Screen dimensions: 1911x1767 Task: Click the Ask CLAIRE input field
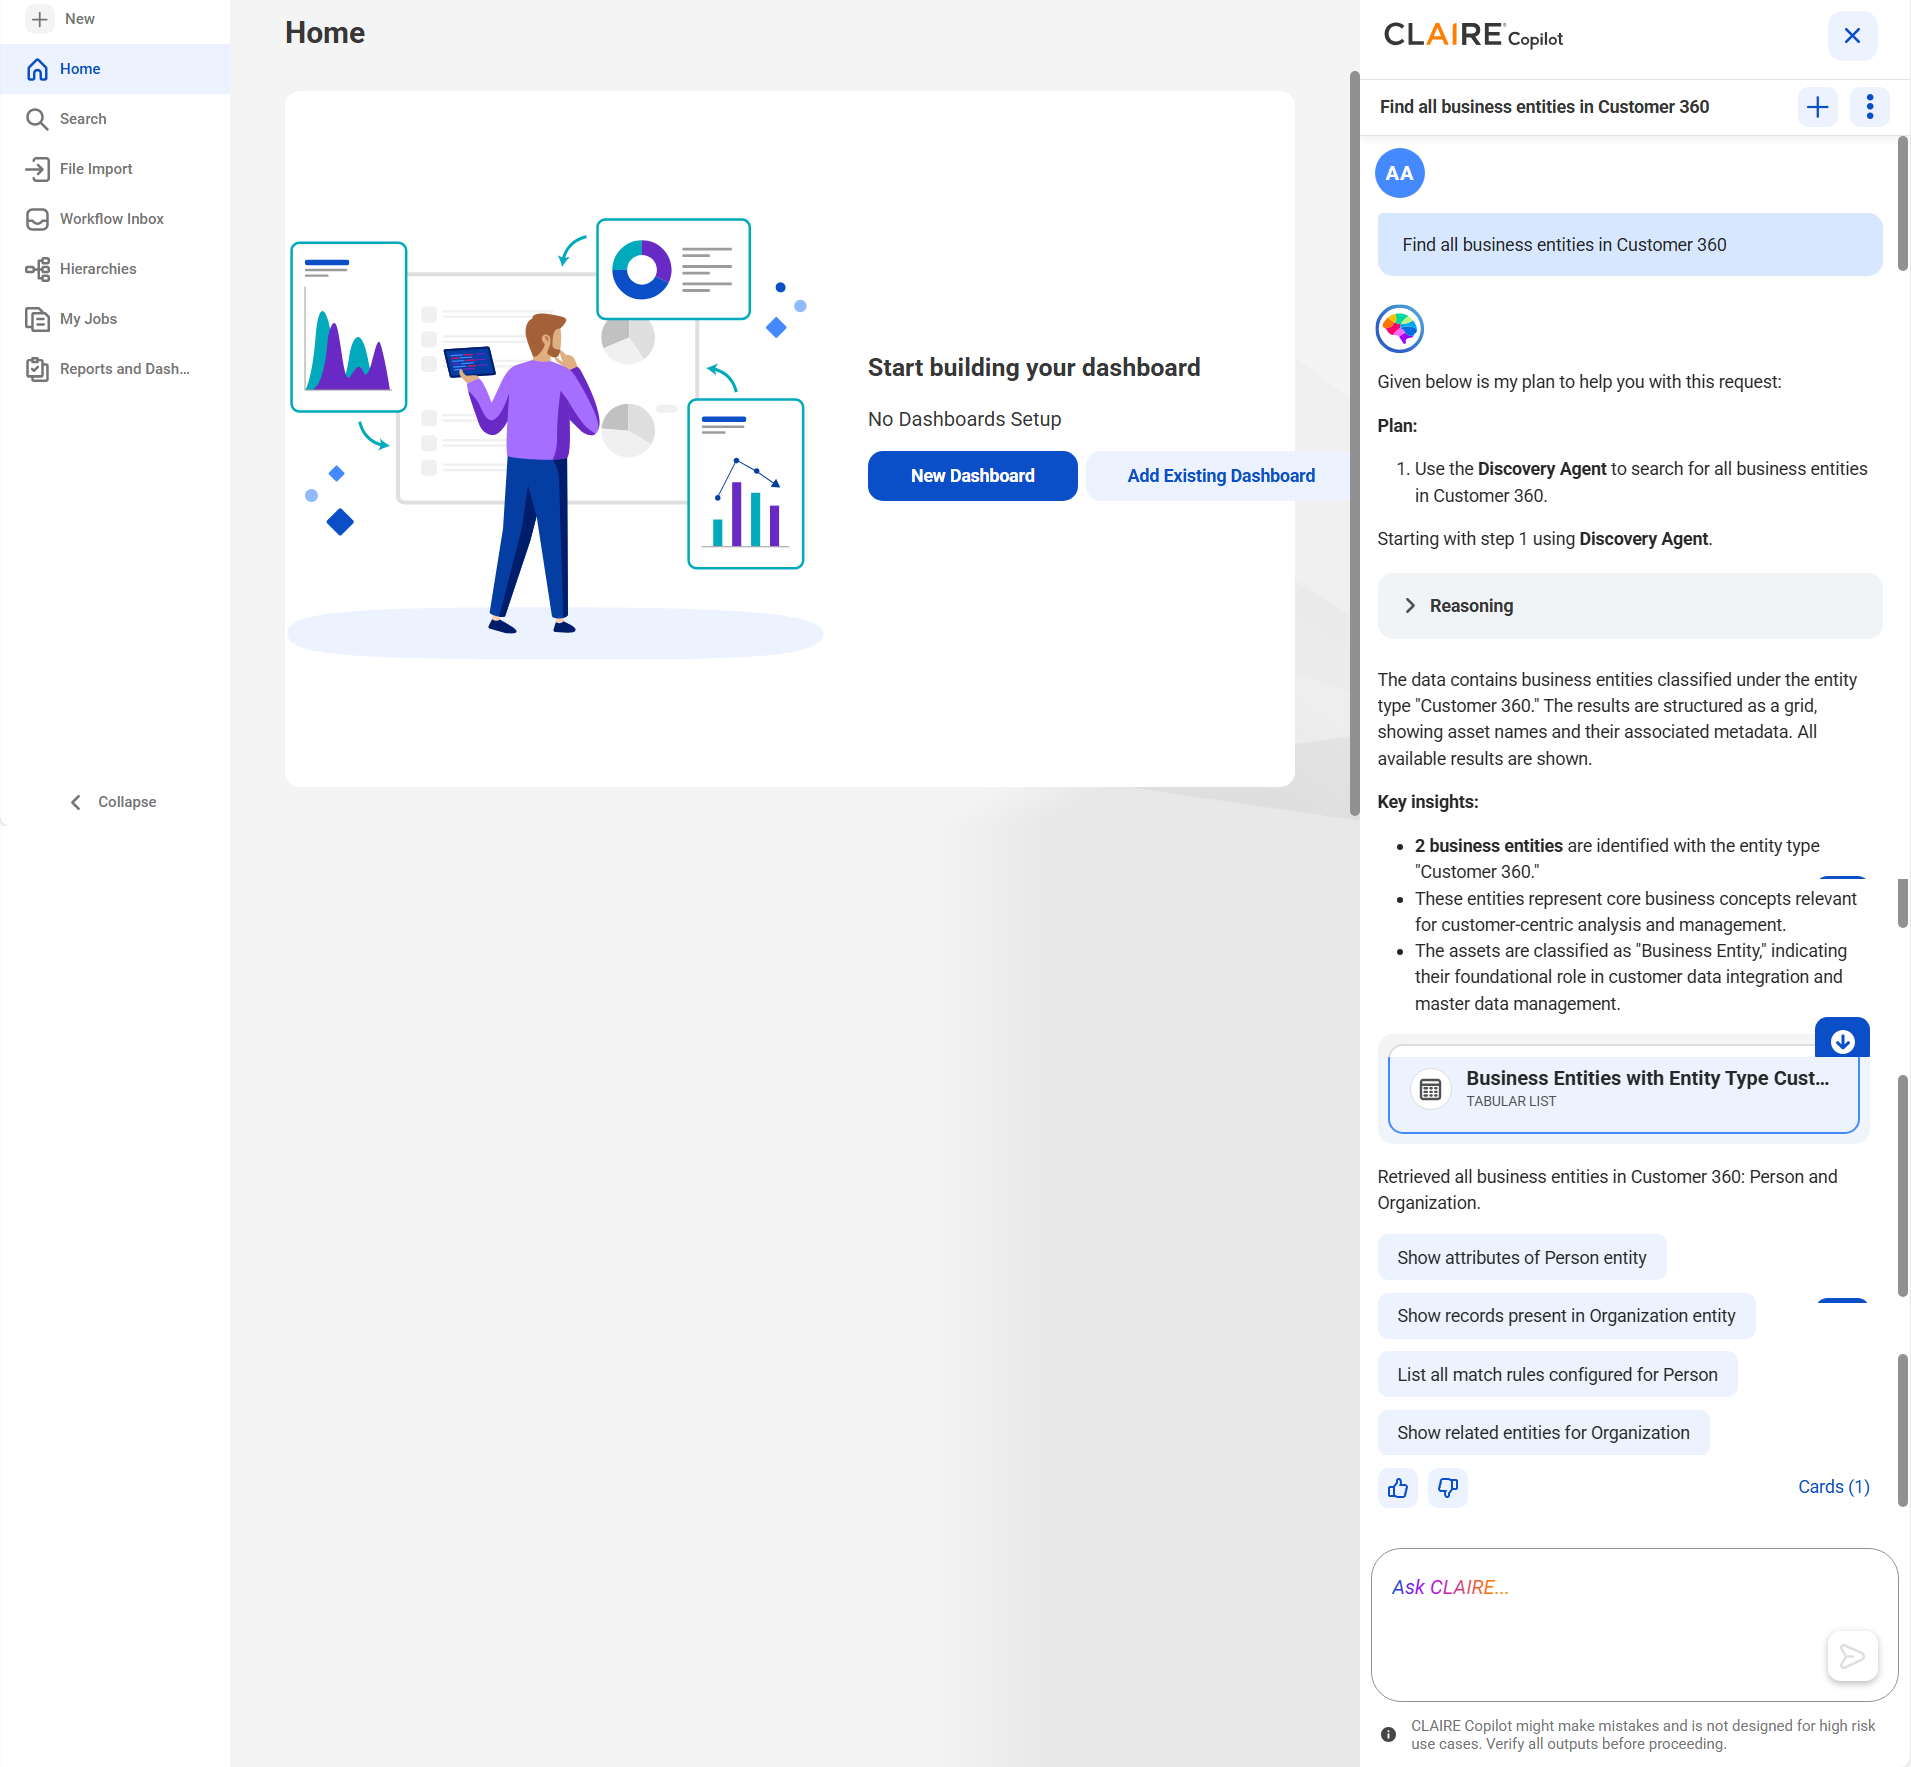(x=1634, y=1625)
